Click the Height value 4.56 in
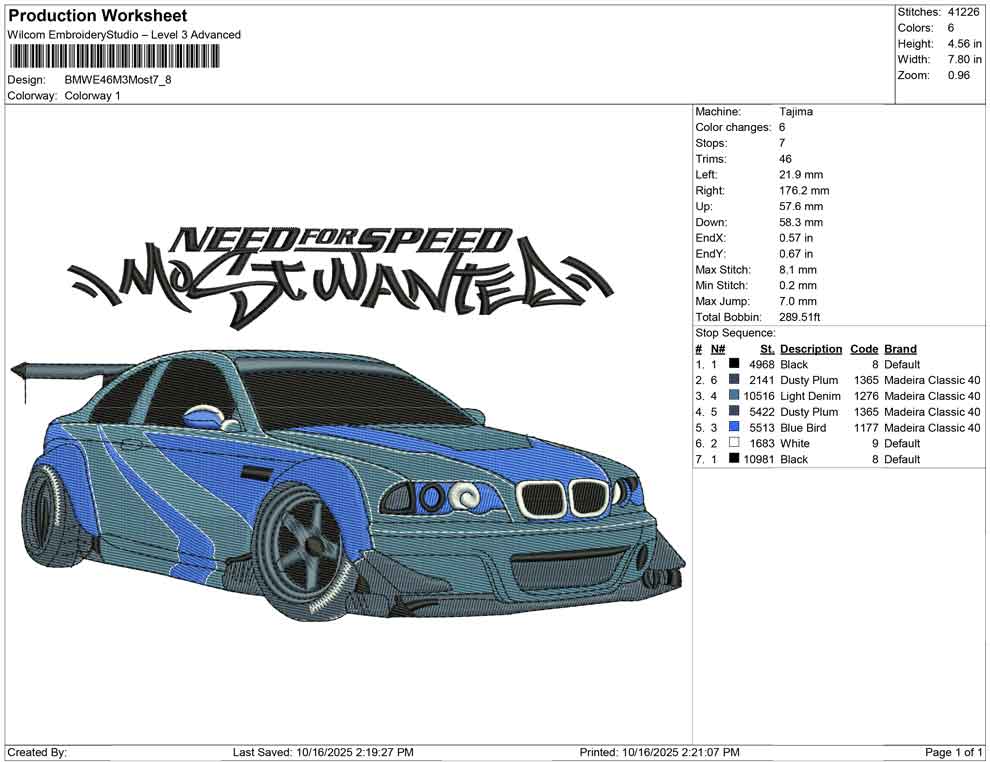The height and width of the screenshot is (762, 990). coord(964,44)
